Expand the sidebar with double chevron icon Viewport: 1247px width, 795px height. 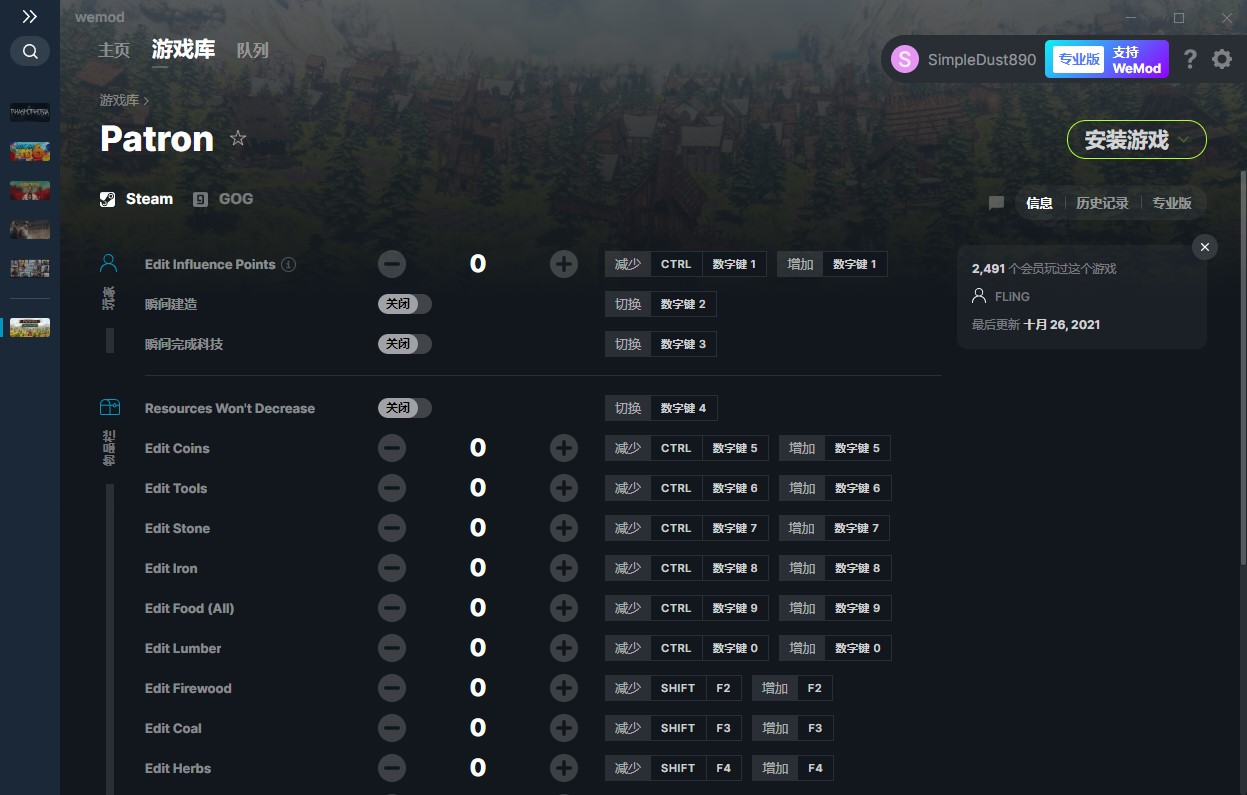(x=30, y=17)
